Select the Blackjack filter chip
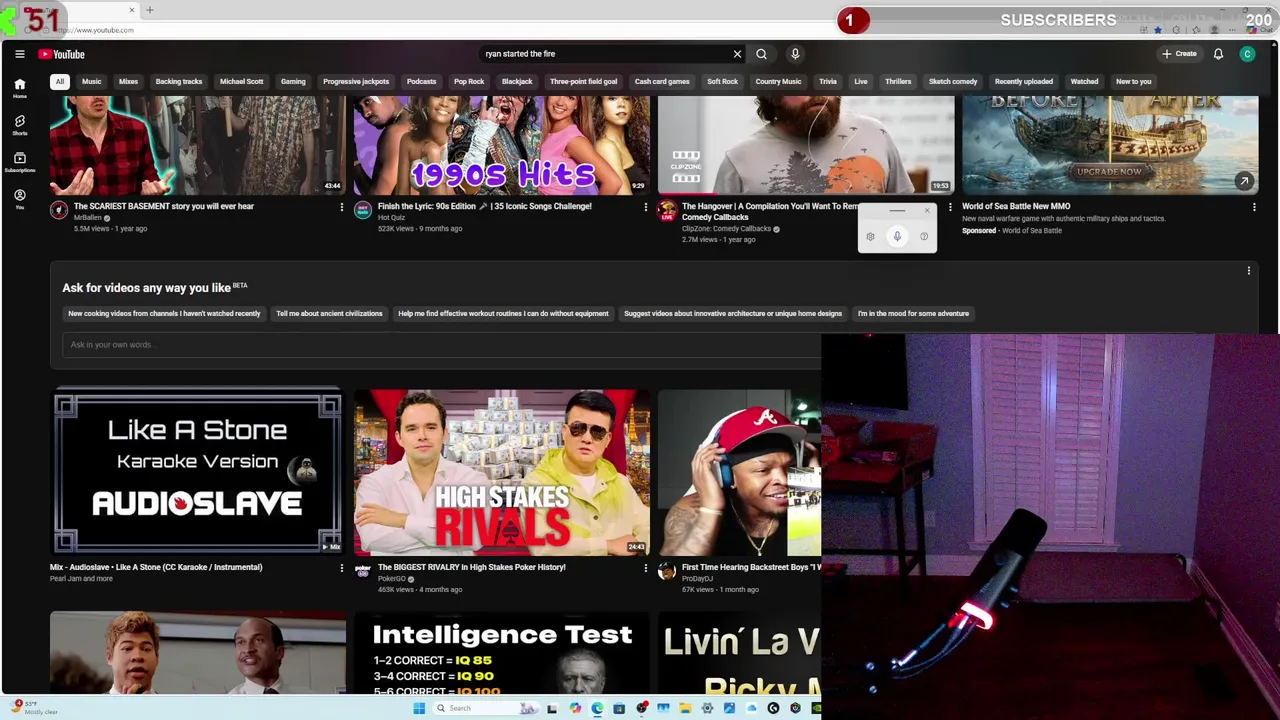 517,81
